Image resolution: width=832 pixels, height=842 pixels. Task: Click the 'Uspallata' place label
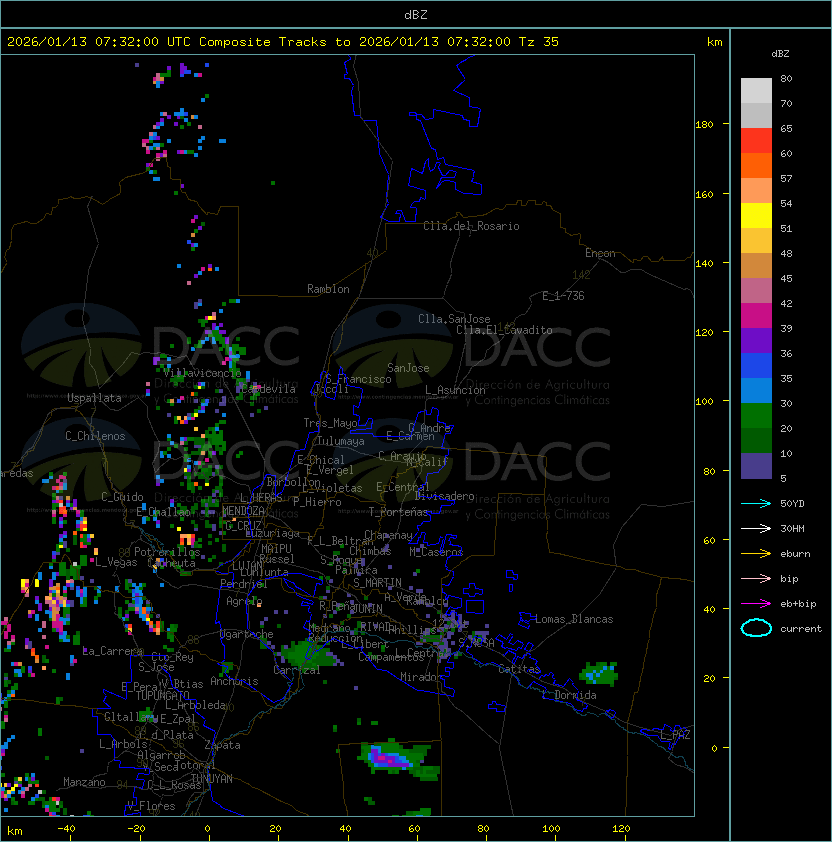(94, 398)
